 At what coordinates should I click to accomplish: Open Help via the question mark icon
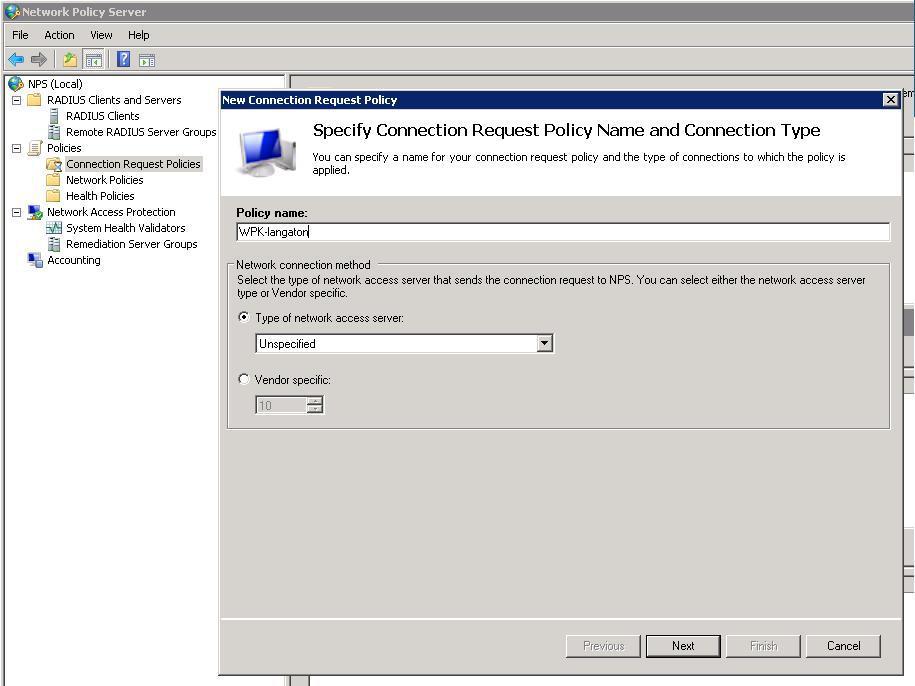(124, 59)
